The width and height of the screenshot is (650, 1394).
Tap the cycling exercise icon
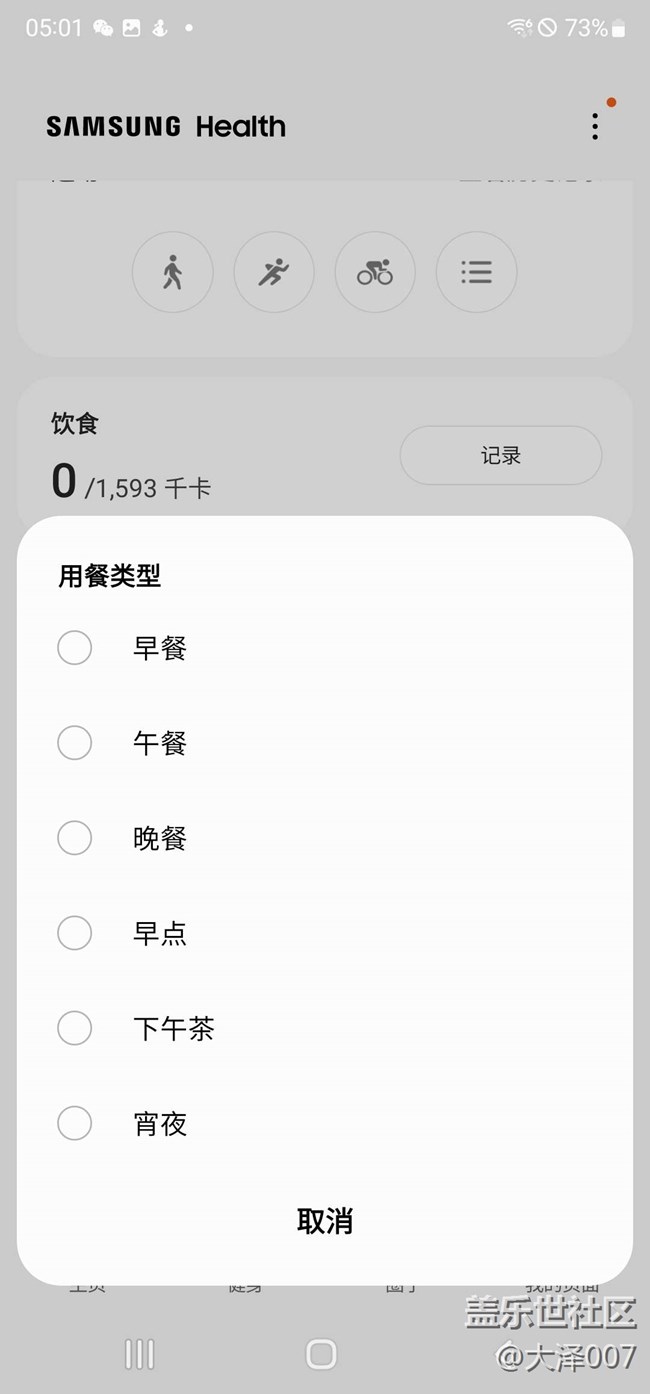pos(375,272)
